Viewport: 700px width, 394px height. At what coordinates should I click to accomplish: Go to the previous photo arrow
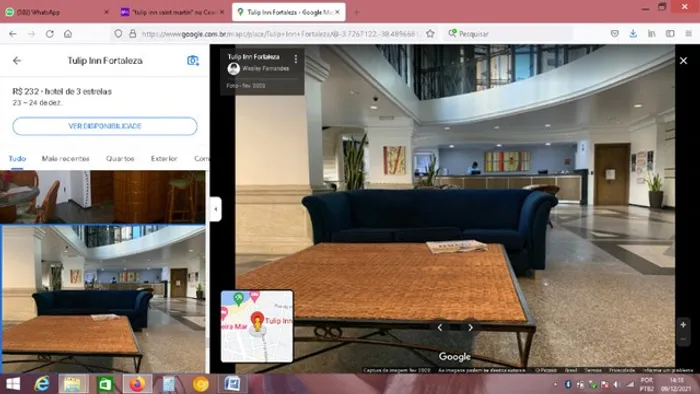pos(440,328)
